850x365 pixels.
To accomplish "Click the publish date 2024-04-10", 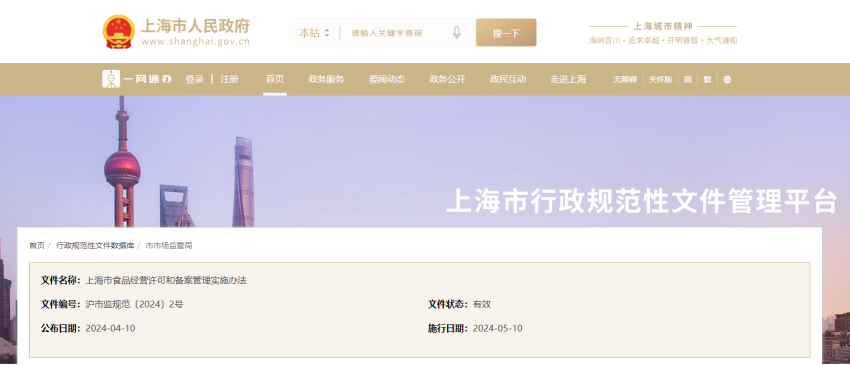I will (x=111, y=328).
